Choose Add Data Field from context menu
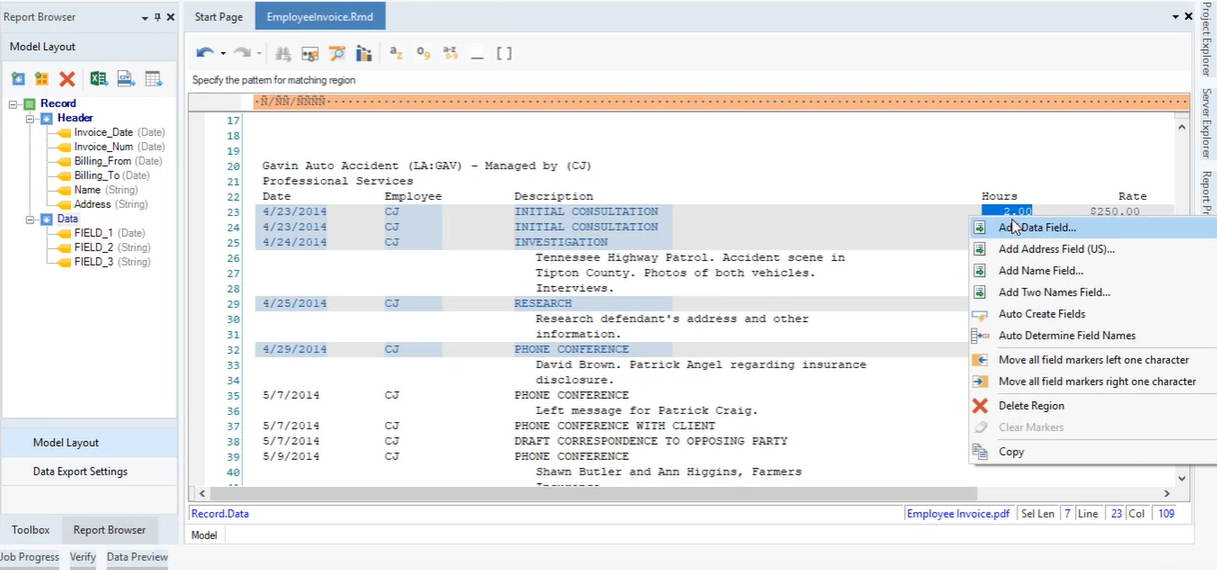Screen dimensions: 1217x570 [x=1037, y=228]
